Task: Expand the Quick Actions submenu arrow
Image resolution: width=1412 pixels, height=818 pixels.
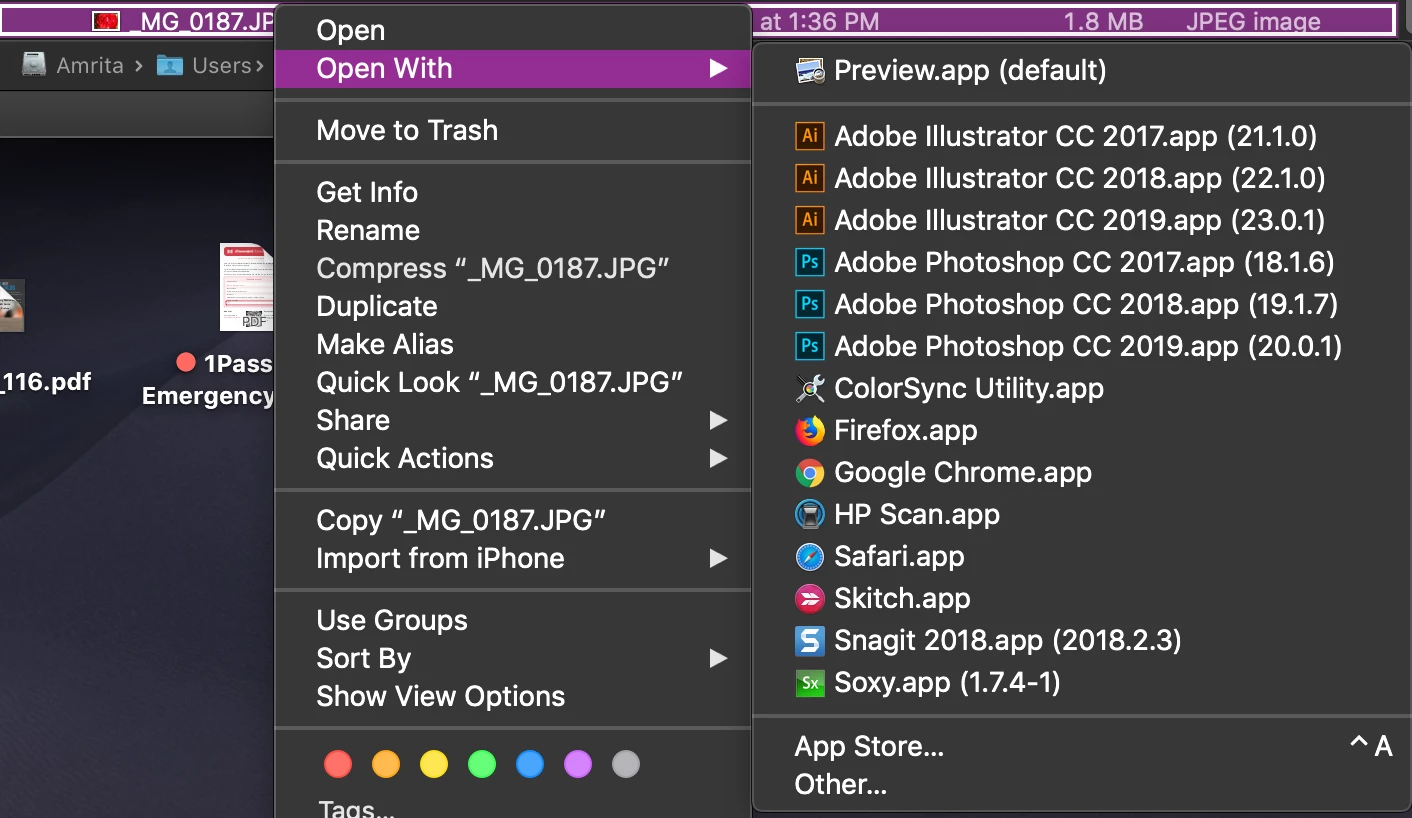Action: [x=718, y=458]
